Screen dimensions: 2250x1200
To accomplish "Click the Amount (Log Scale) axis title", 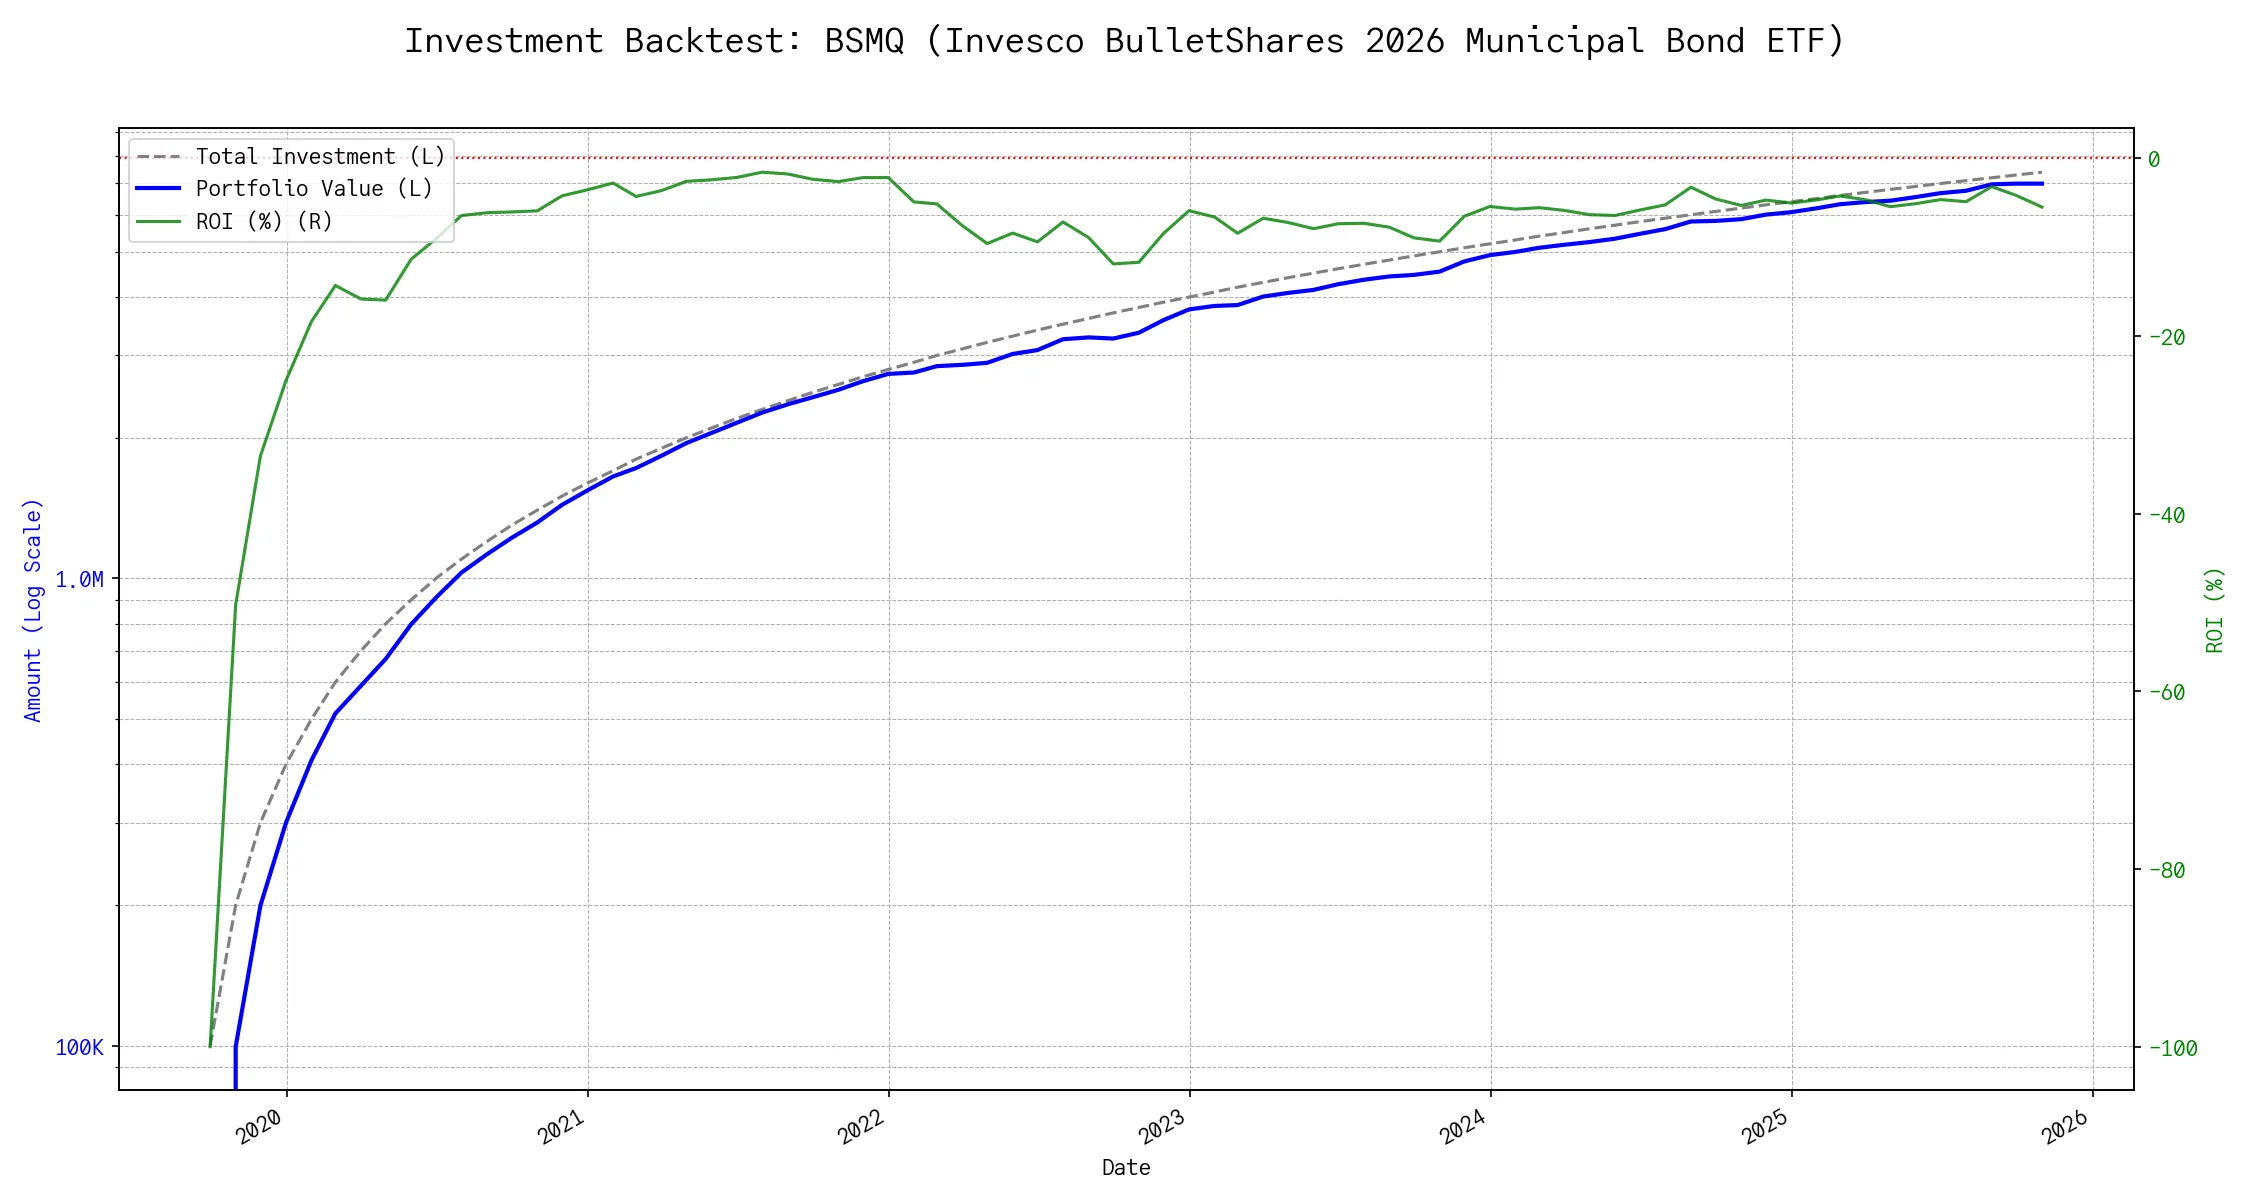I will tap(34, 610).
